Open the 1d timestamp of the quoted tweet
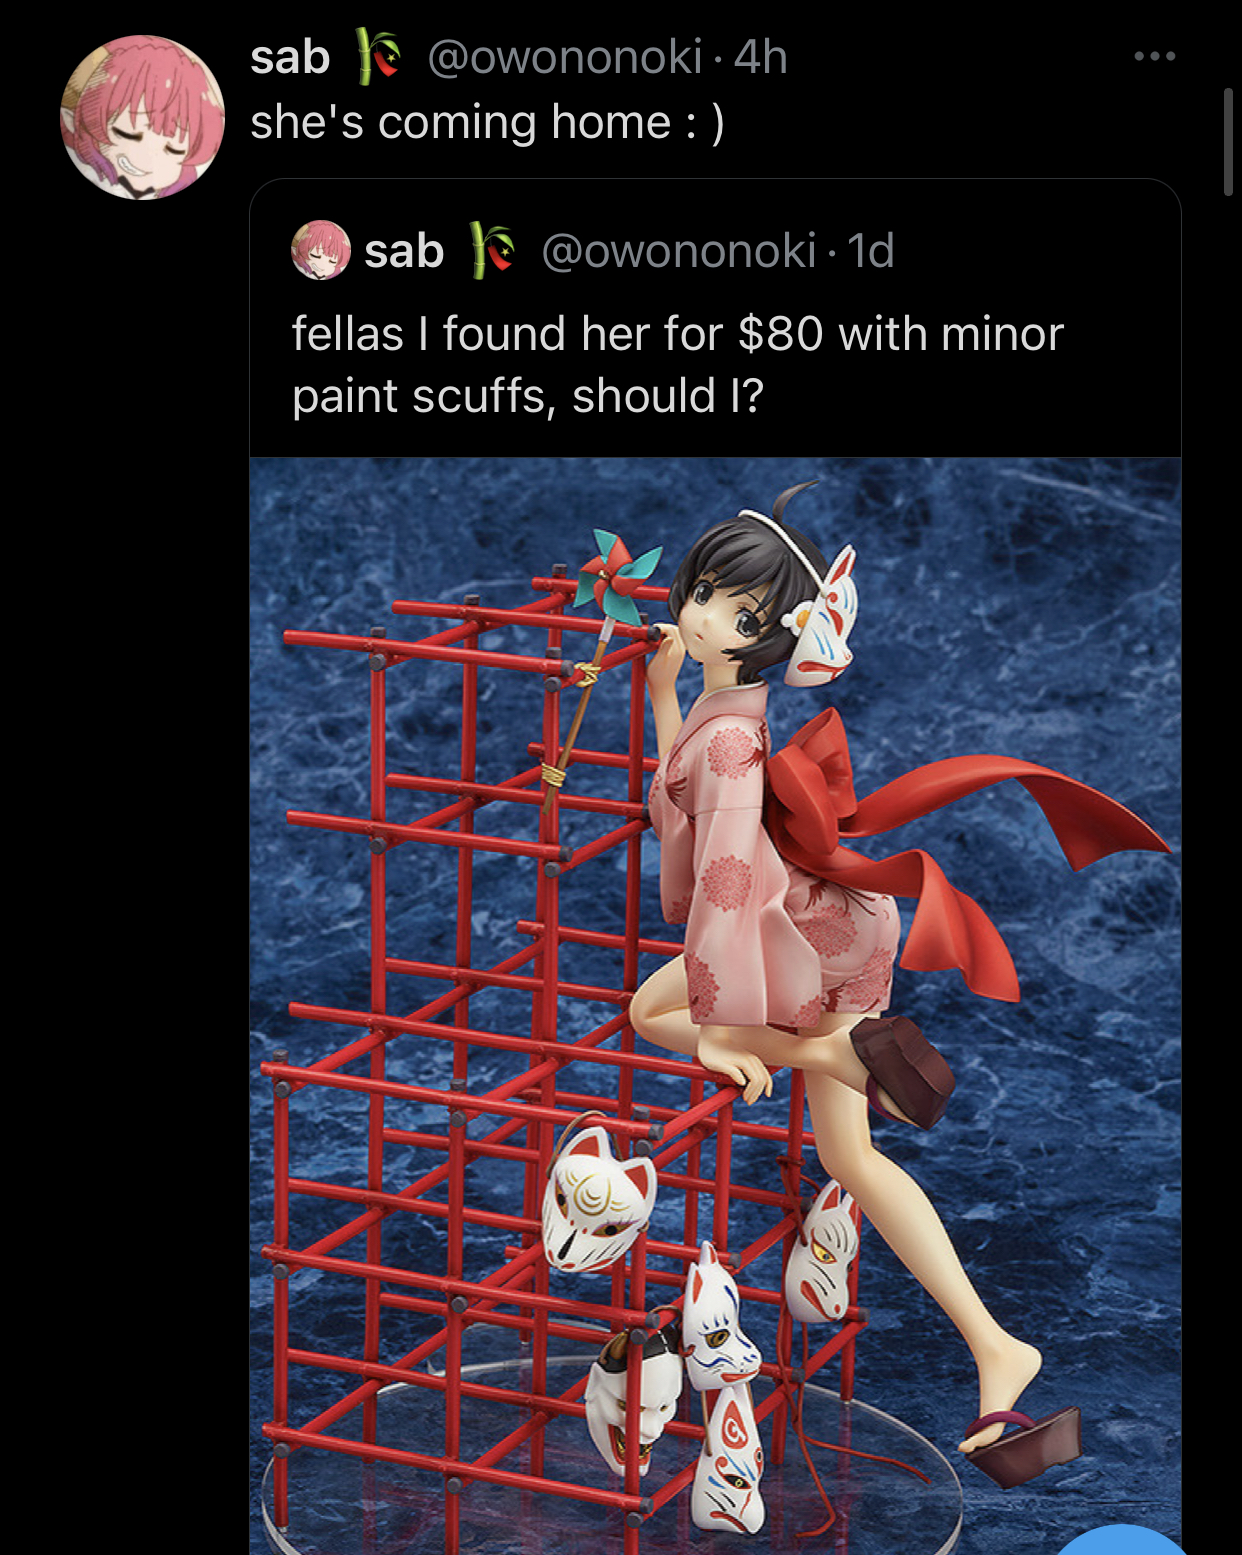The image size is (1242, 1555). 870,251
